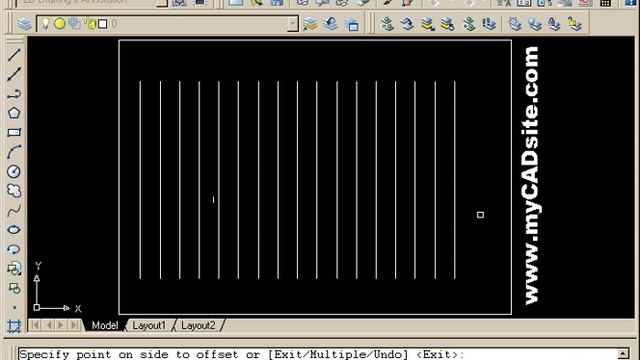Switch to the Model tab
The image size is (640, 360).
[x=105, y=325]
